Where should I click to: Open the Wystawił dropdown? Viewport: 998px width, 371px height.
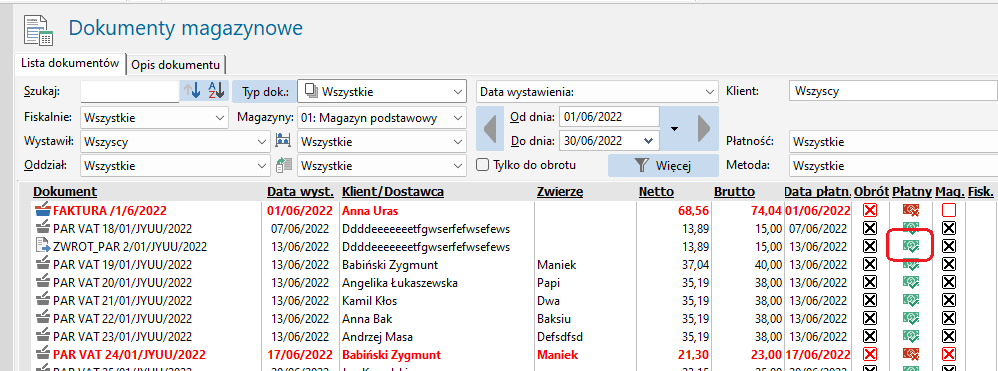pos(175,141)
